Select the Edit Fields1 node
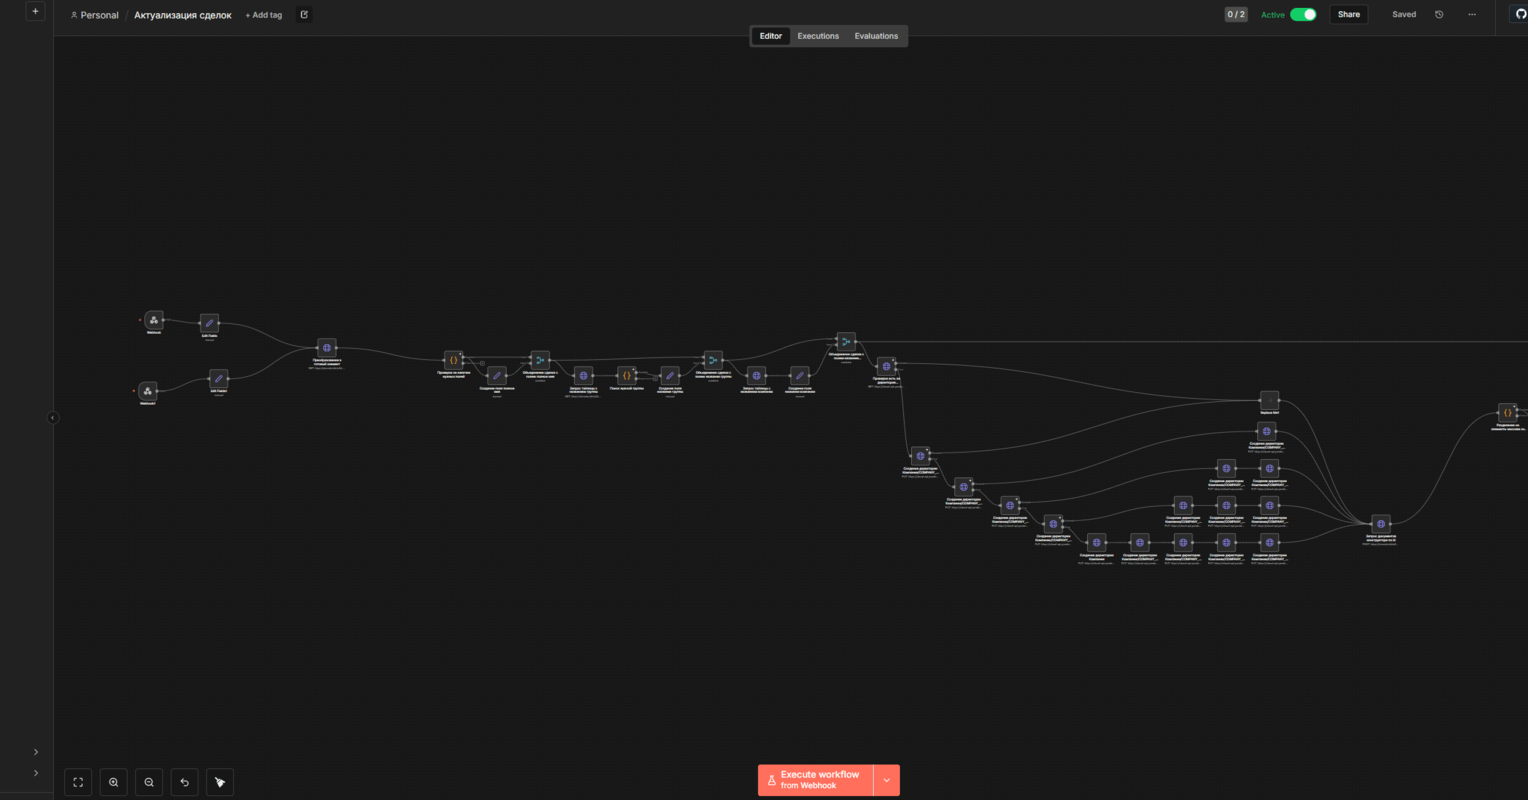 pos(219,379)
